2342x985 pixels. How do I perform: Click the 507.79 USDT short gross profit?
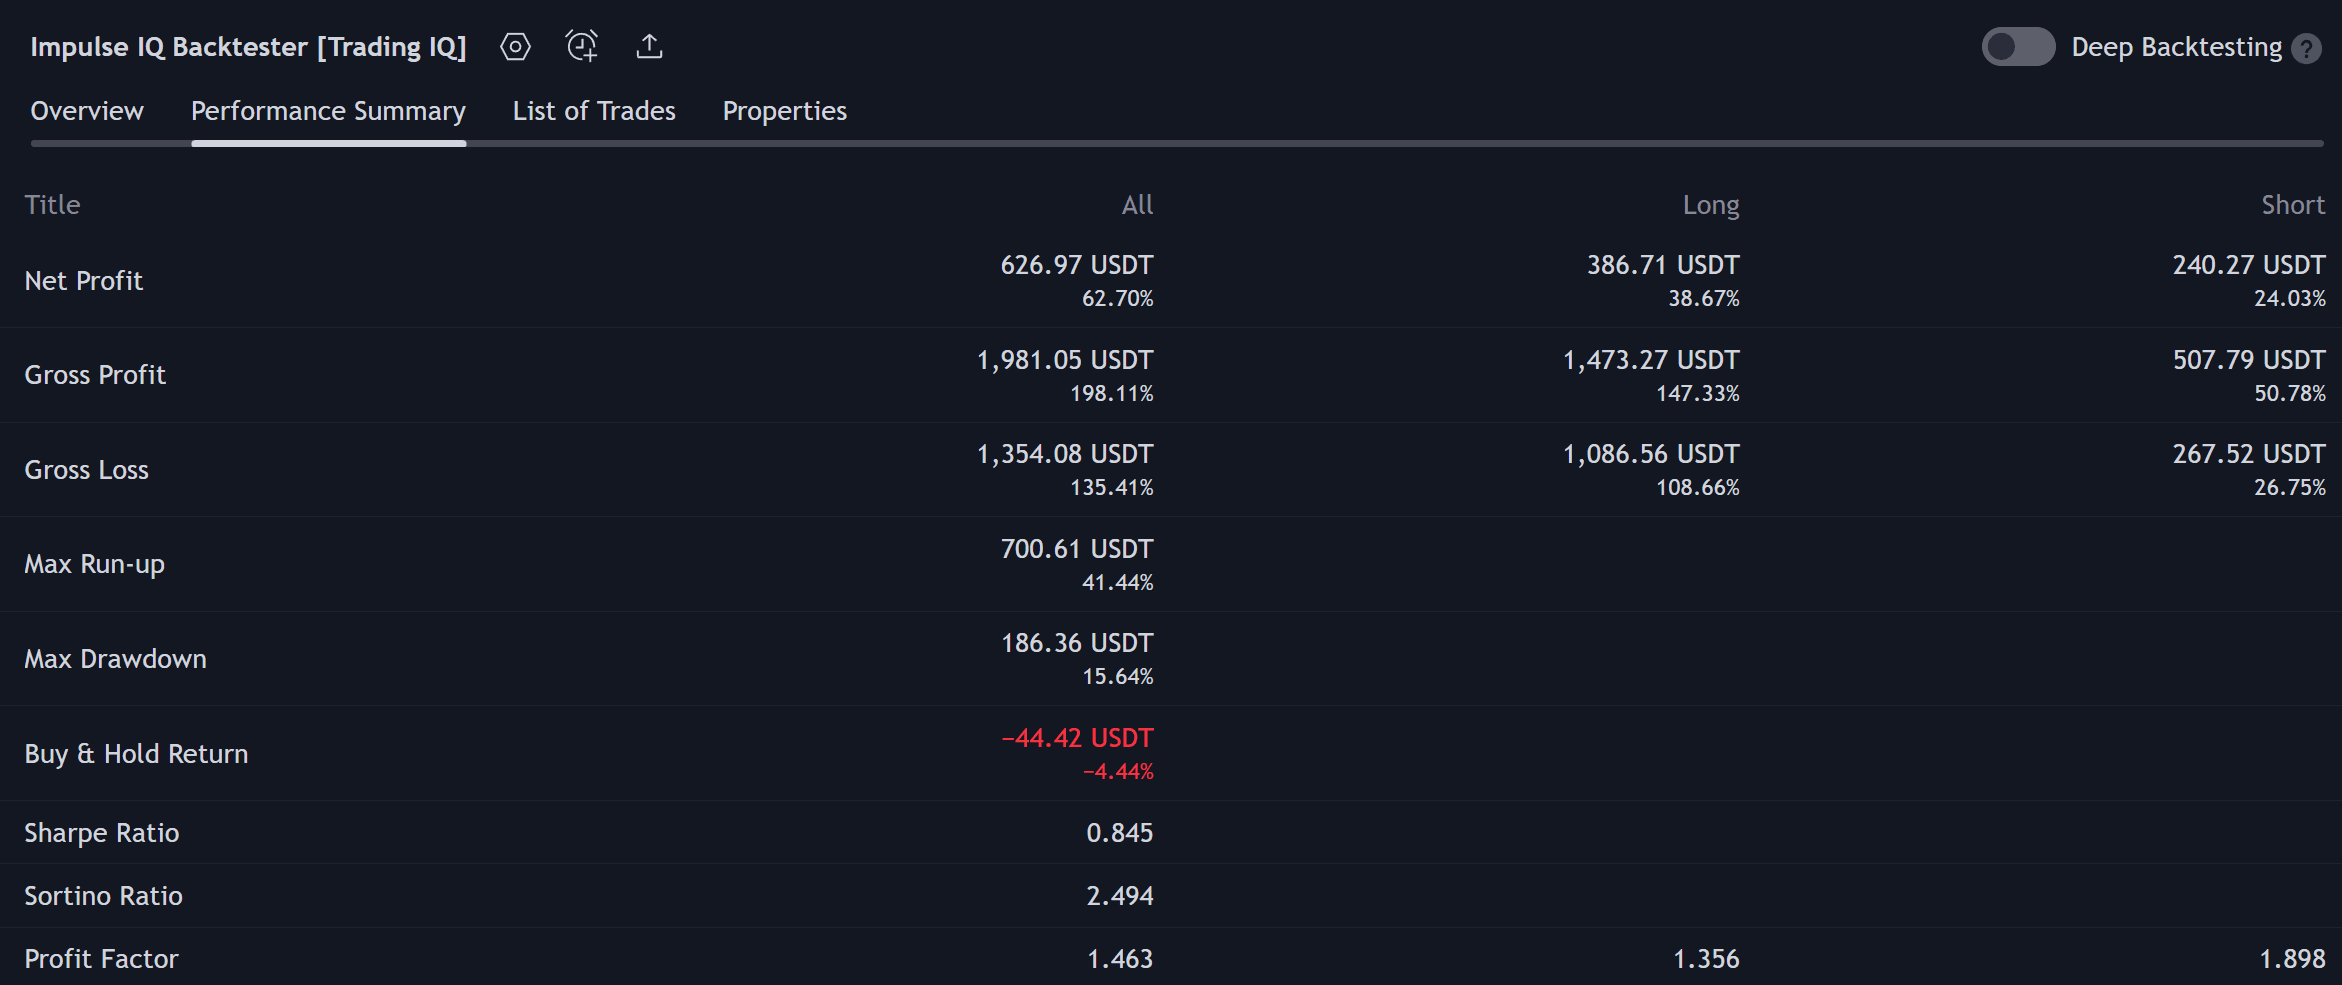2249,360
